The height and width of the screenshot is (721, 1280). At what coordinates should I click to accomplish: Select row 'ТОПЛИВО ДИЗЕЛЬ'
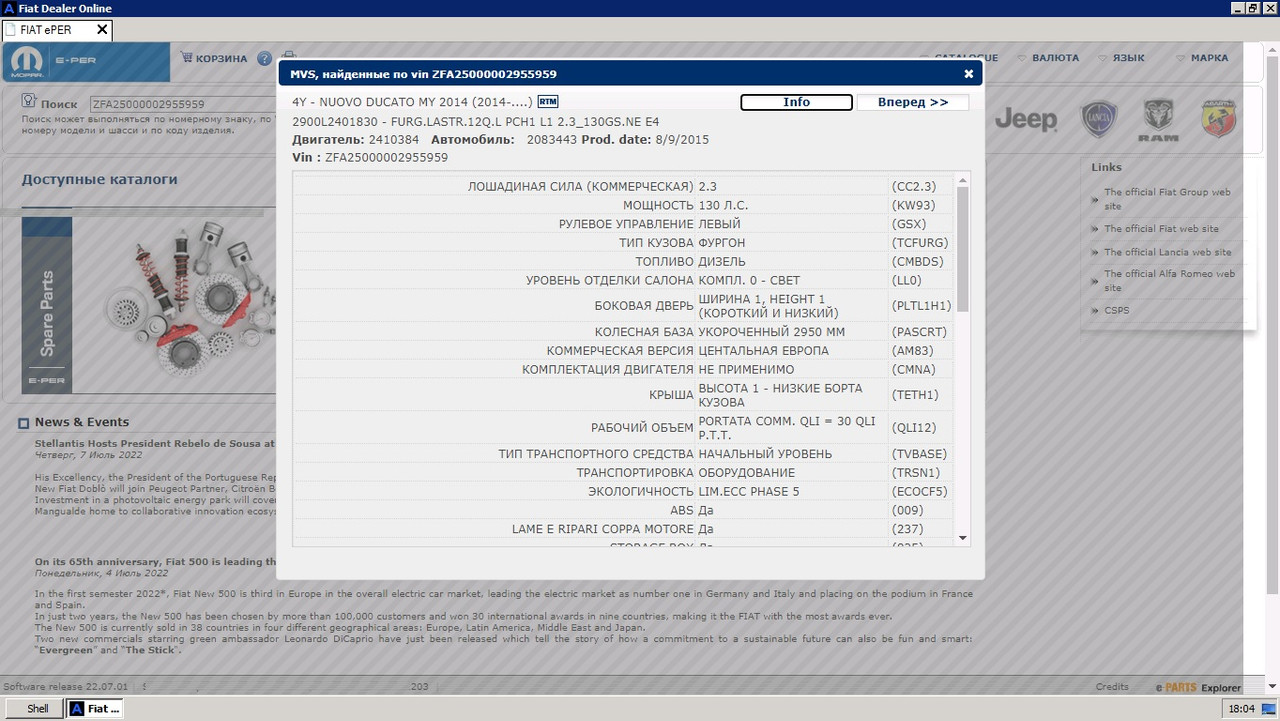pos(623,262)
